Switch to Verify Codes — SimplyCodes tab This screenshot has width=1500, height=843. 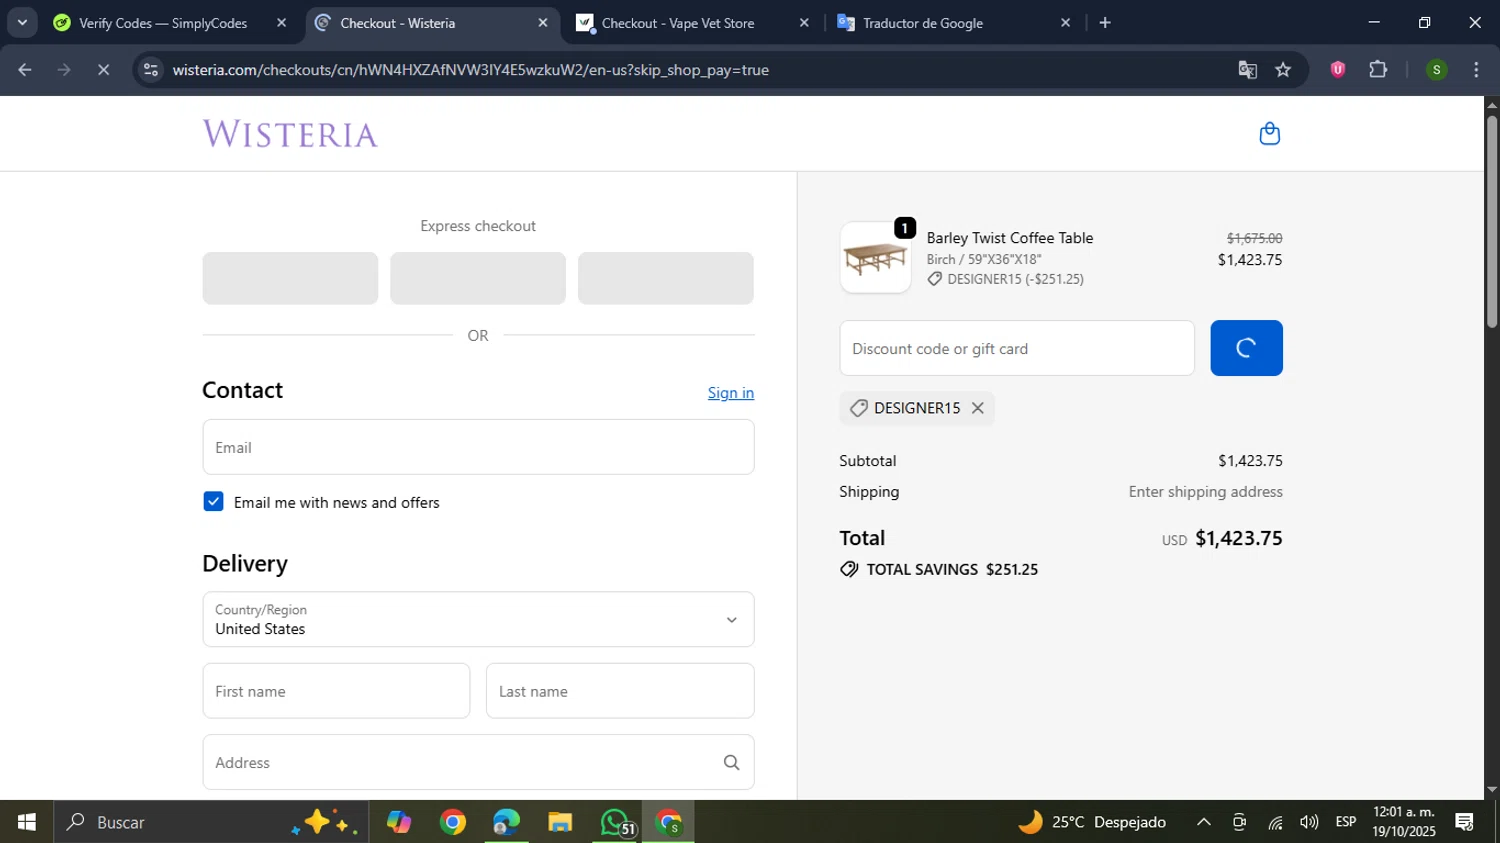pos(163,23)
